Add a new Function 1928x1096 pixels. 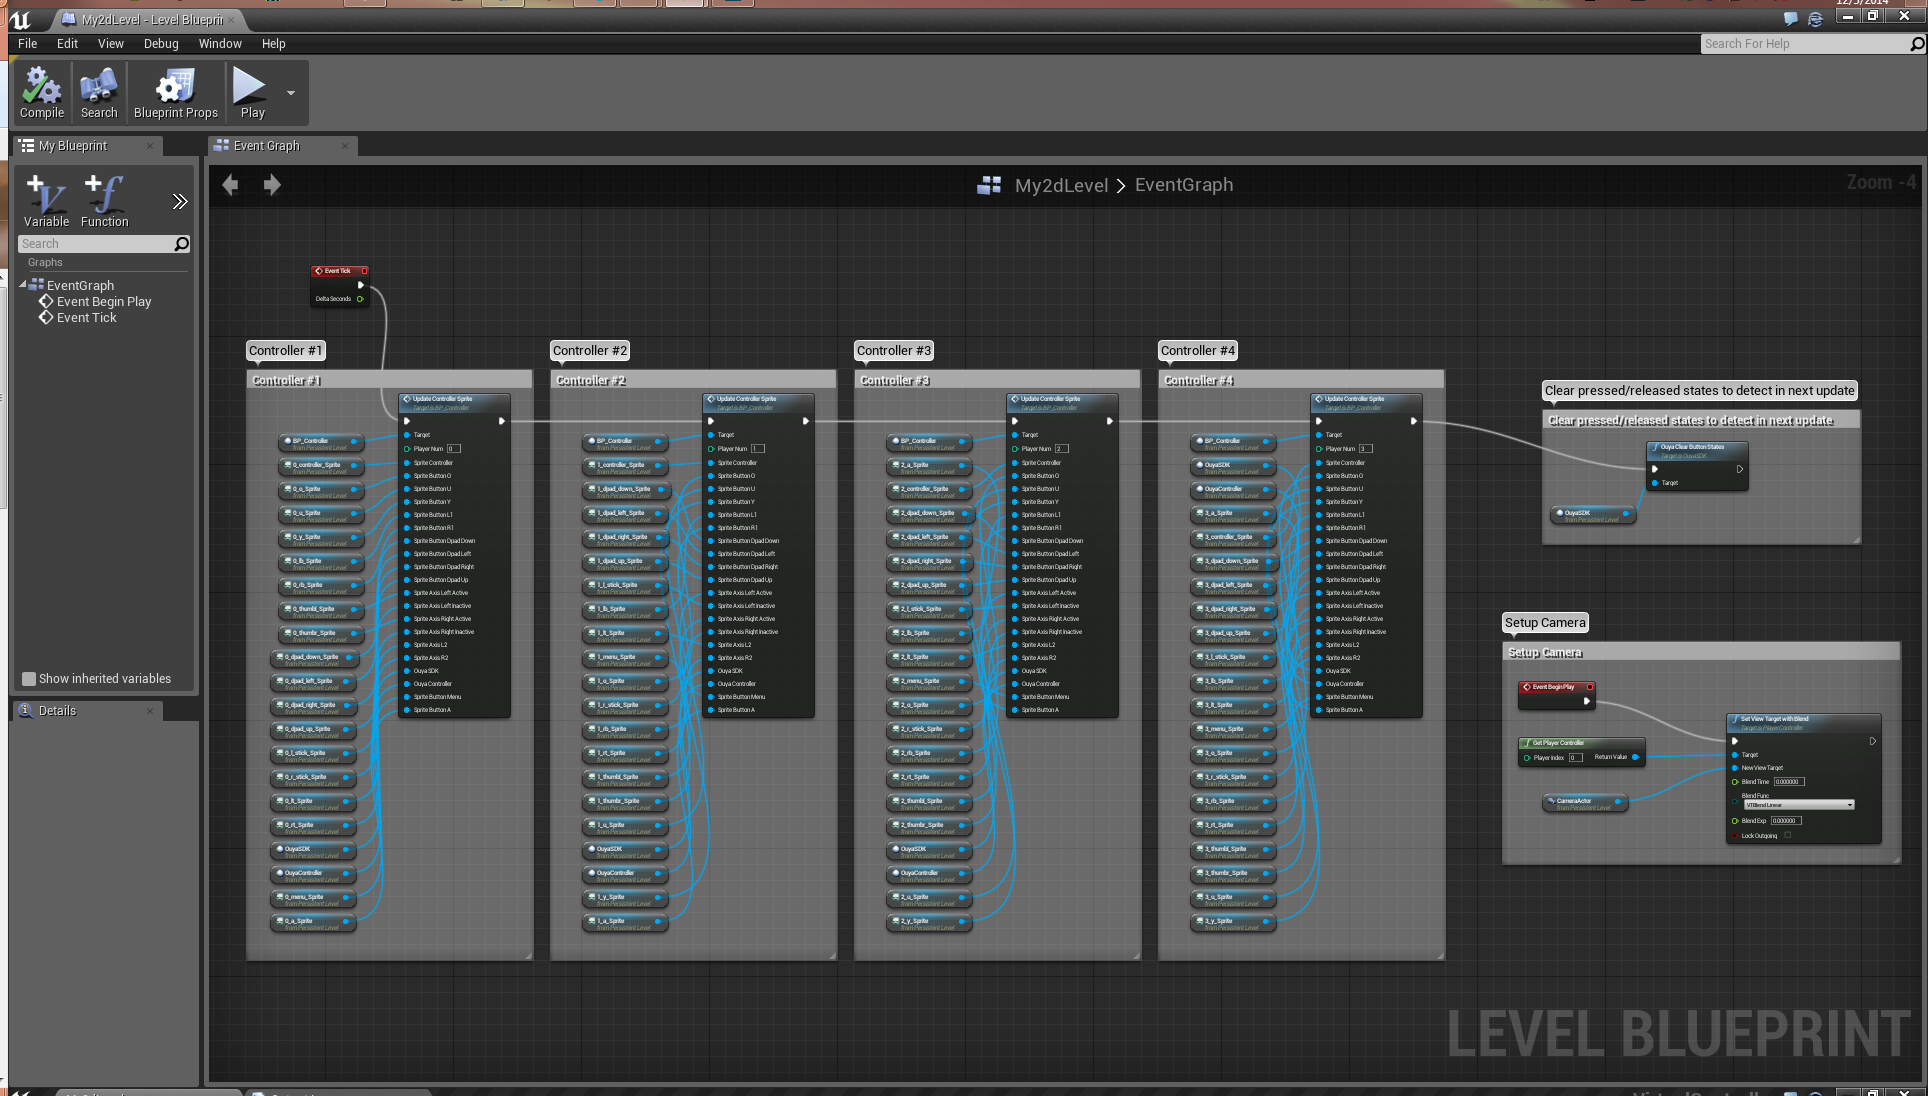(x=104, y=200)
